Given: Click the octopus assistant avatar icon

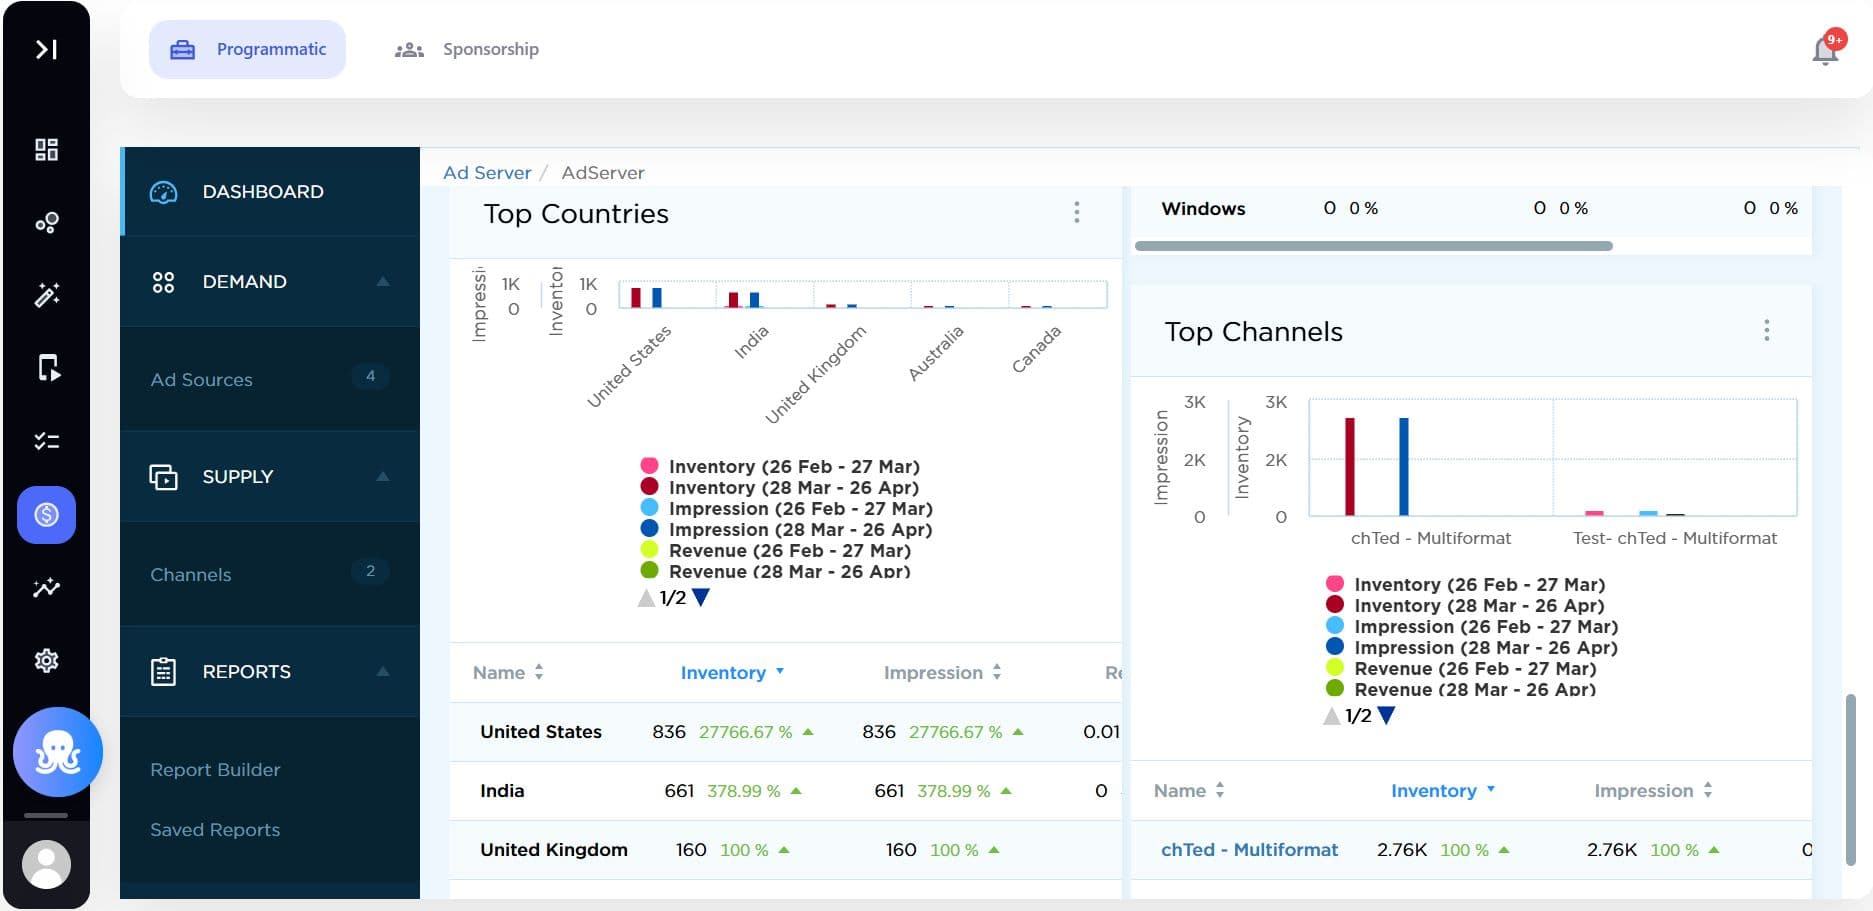Looking at the screenshot, I should point(58,752).
